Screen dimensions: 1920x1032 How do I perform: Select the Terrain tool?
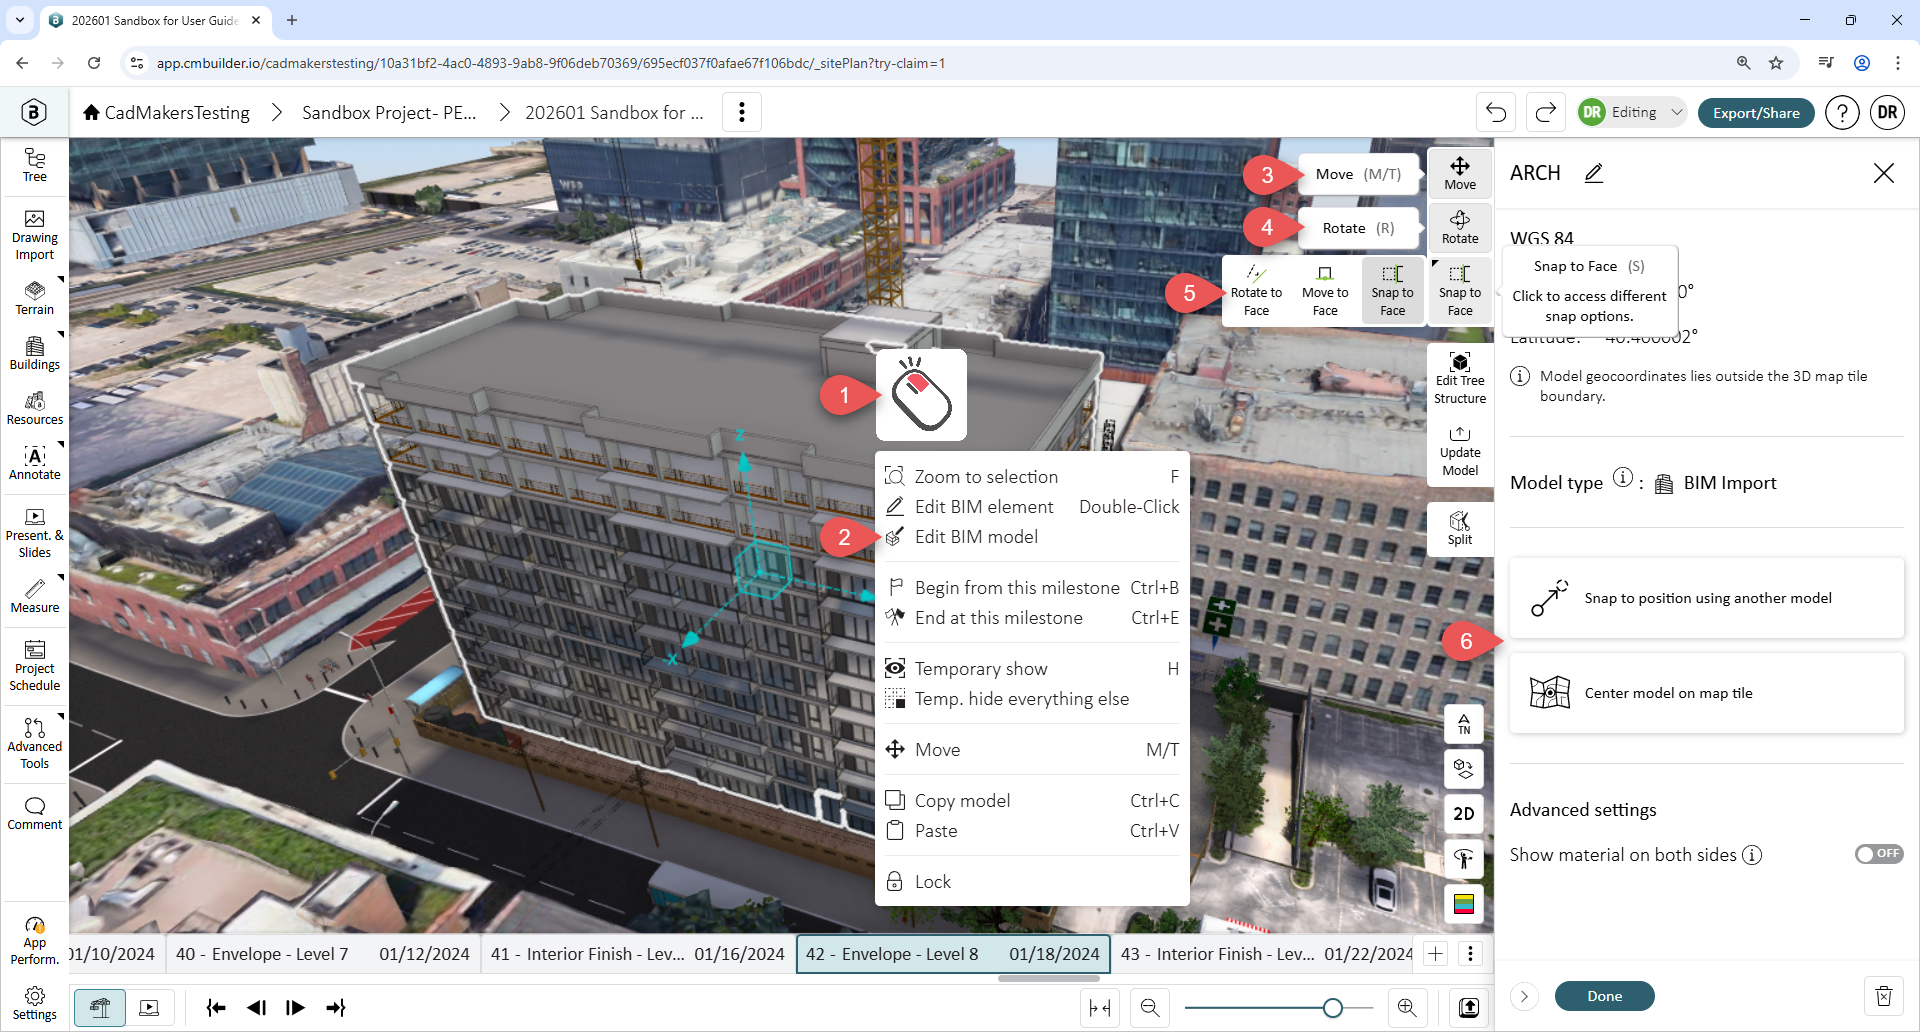tap(35, 298)
